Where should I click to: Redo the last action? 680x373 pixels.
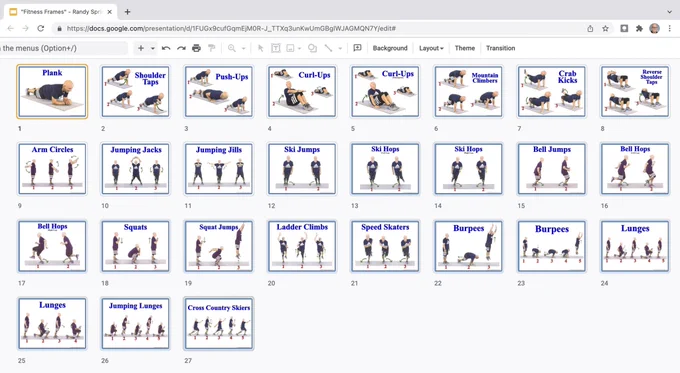pos(181,48)
